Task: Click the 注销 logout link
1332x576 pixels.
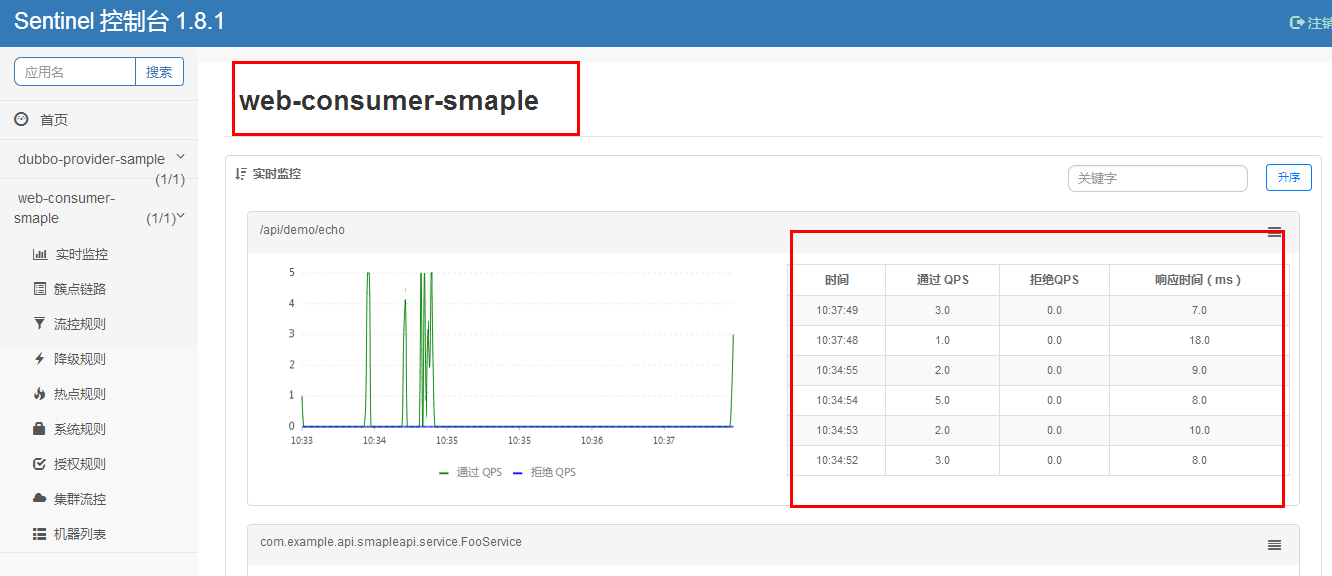Action: (x=1319, y=23)
